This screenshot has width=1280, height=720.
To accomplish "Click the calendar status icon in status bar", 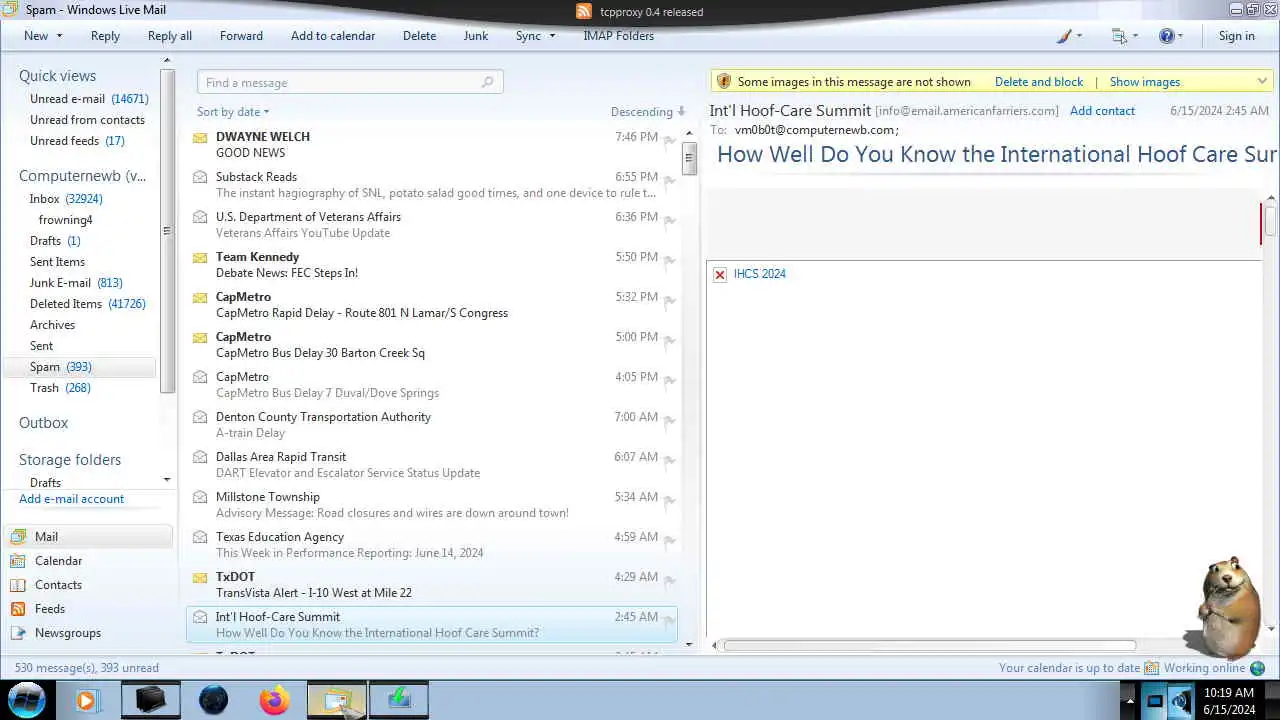I will click(1151, 668).
